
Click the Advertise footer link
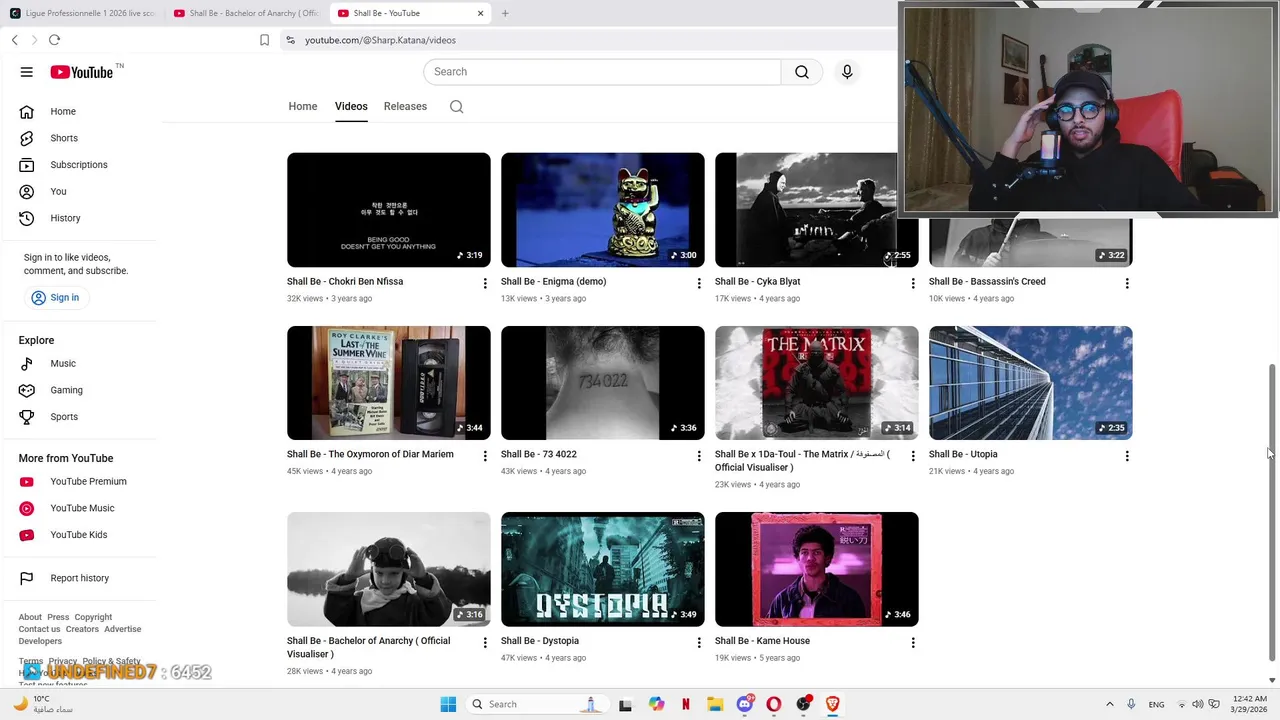(x=123, y=629)
